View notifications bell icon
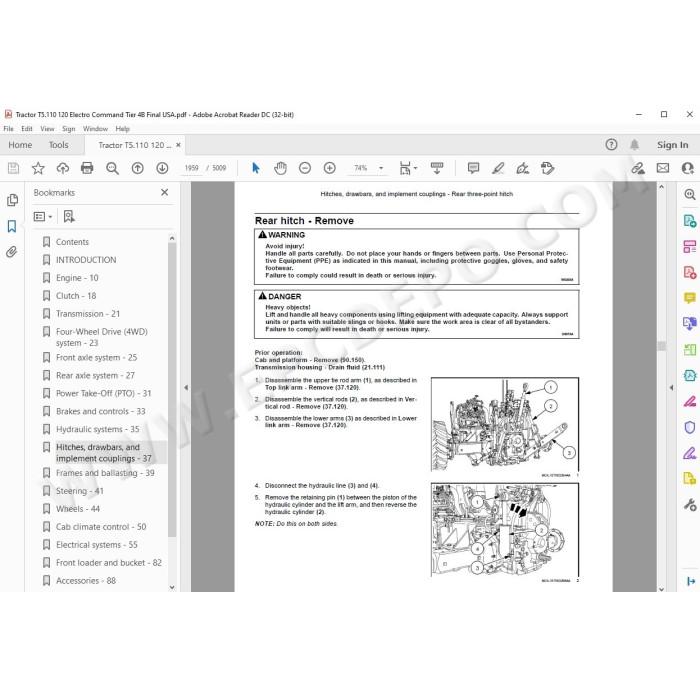 [634, 145]
